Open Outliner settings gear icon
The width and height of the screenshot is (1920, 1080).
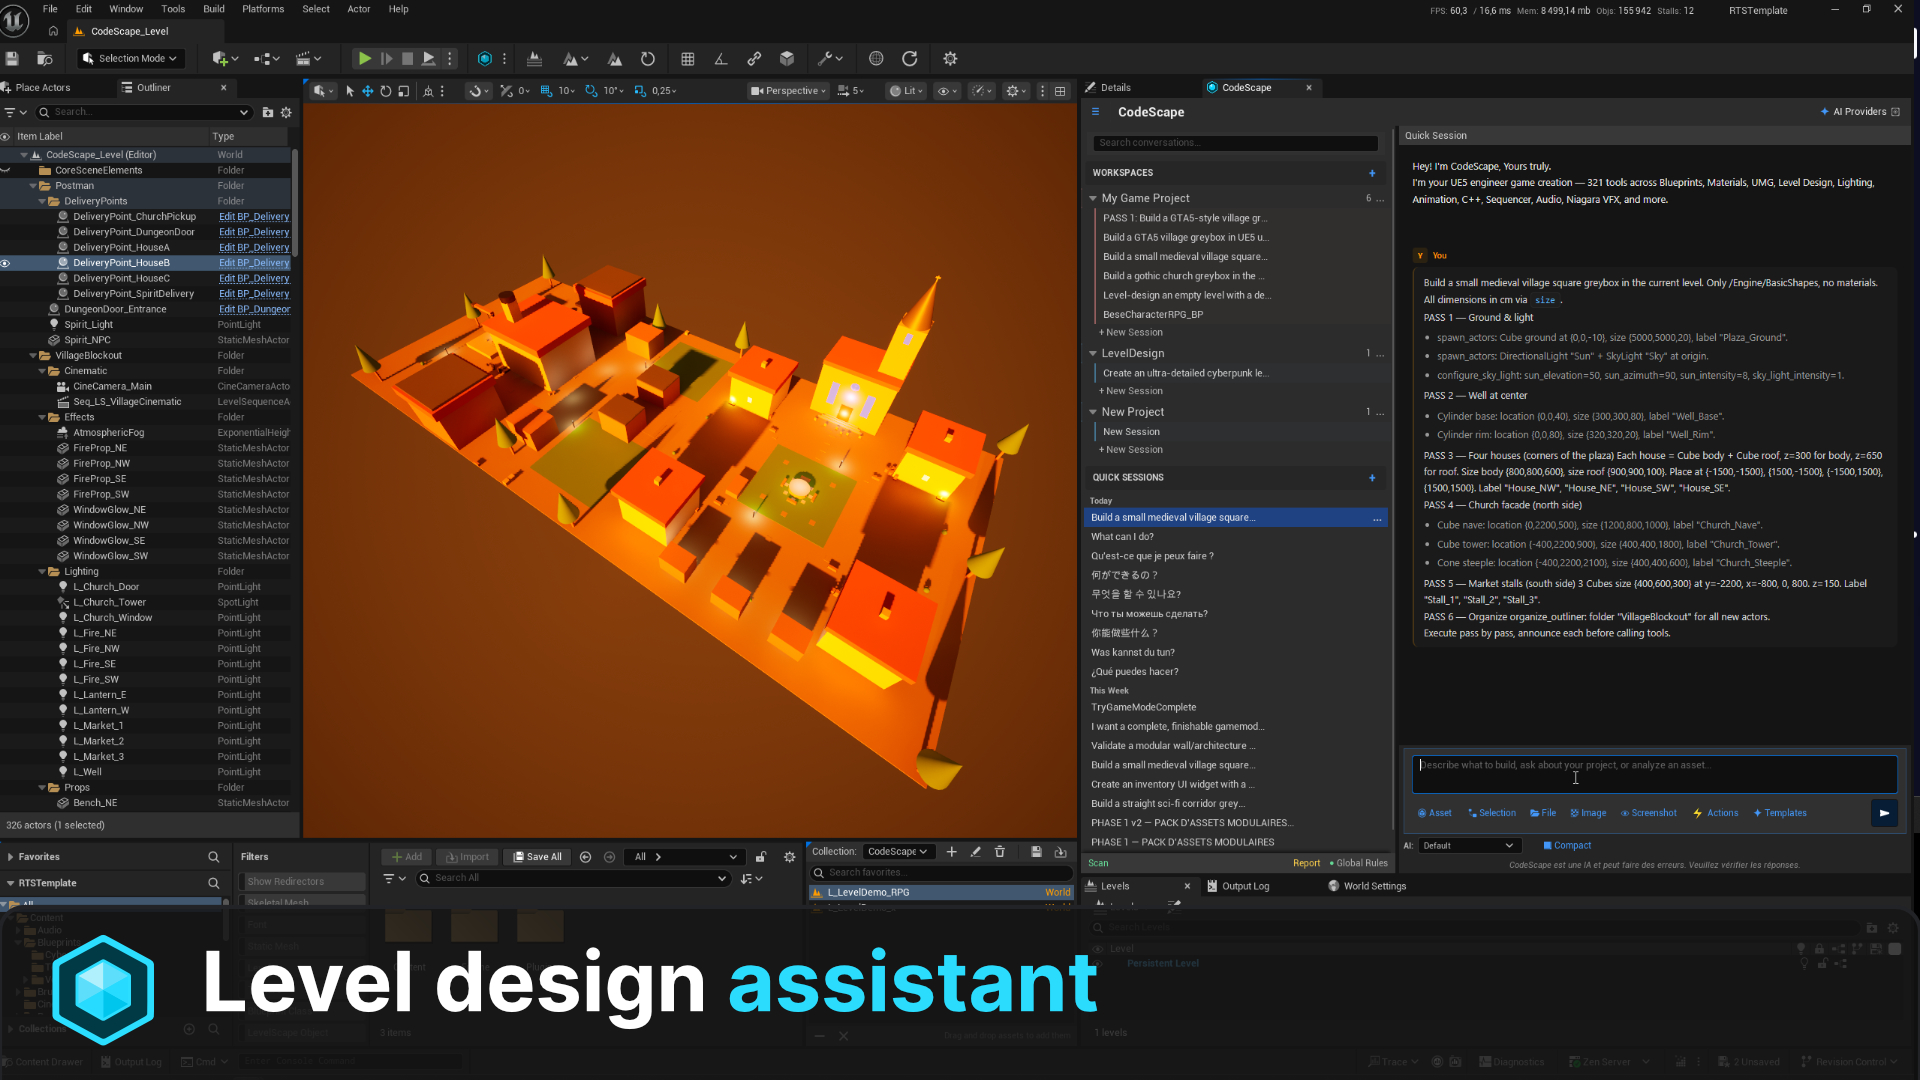coord(286,112)
